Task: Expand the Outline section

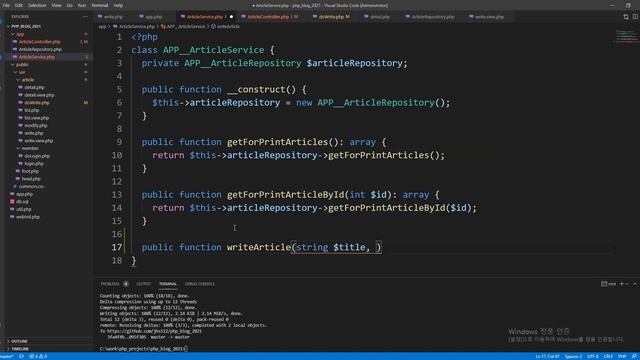Action: tap(19, 341)
